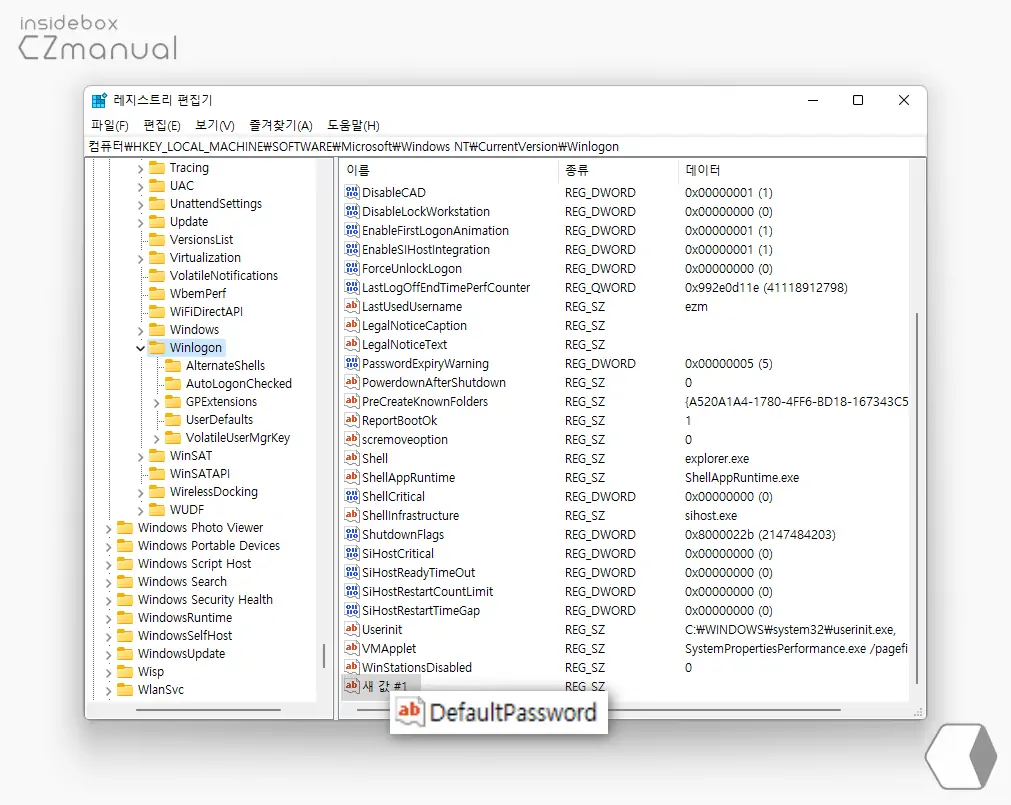Image resolution: width=1011 pixels, height=805 pixels.
Task: Expand the WirelessDocking key
Action: 141,492
